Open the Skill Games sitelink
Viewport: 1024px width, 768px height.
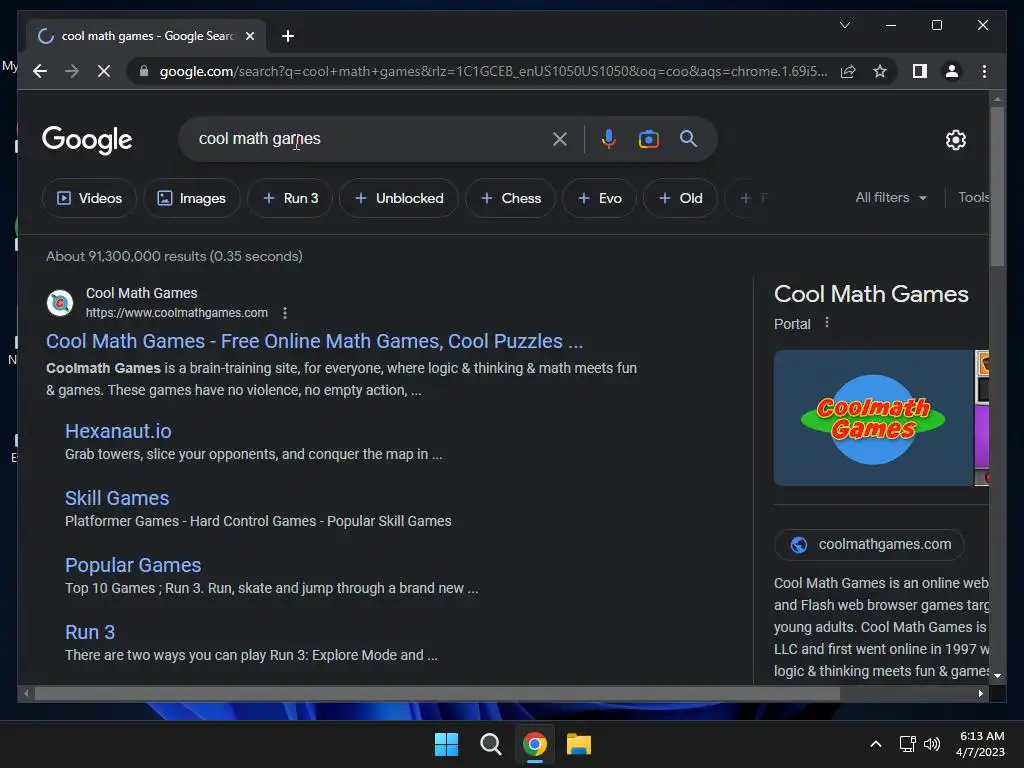pyautogui.click(x=117, y=498)
